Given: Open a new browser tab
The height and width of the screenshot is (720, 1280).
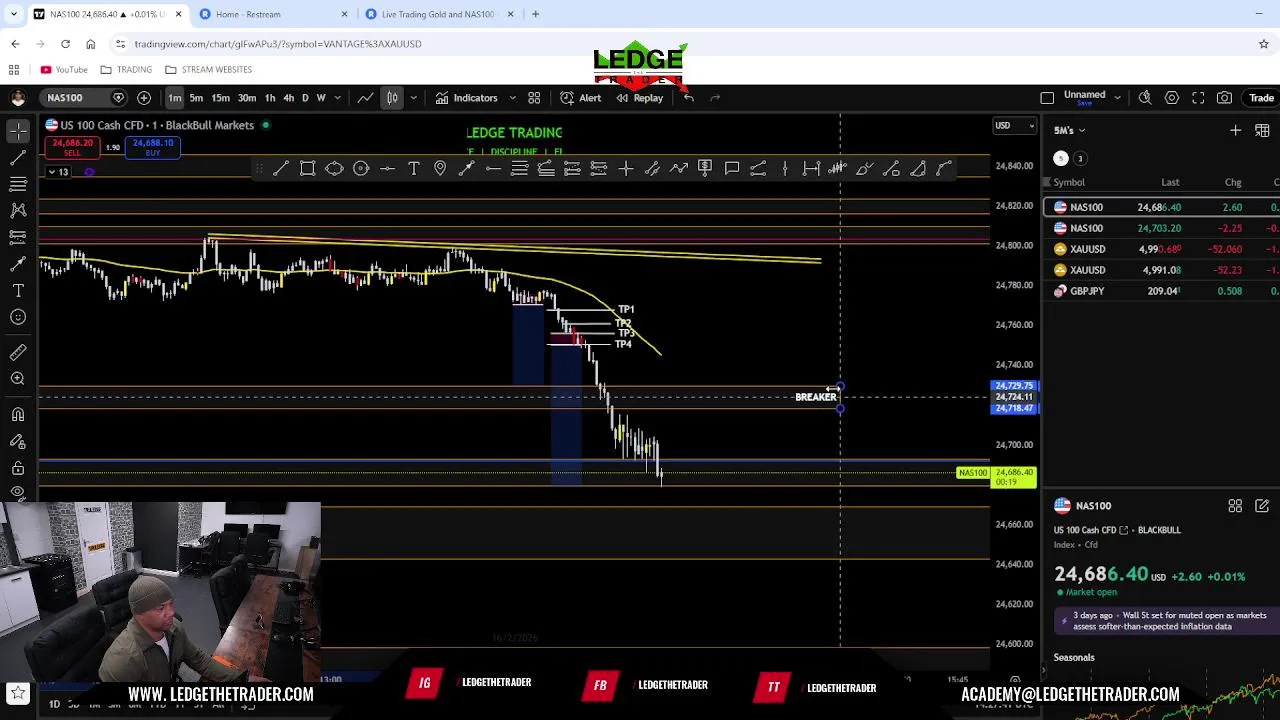Looking at the screenshot, I should 535,14.
